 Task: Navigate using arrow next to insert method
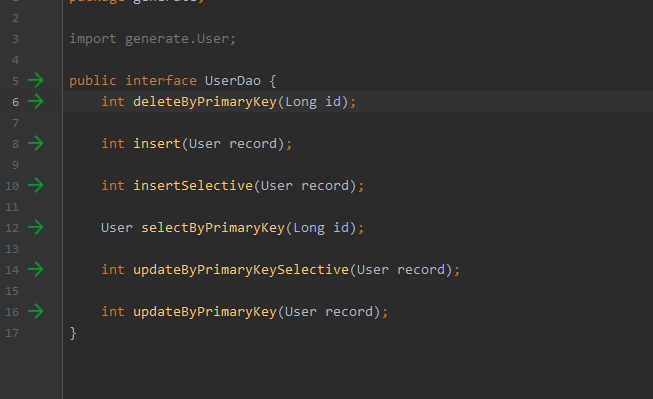[36, 143]
